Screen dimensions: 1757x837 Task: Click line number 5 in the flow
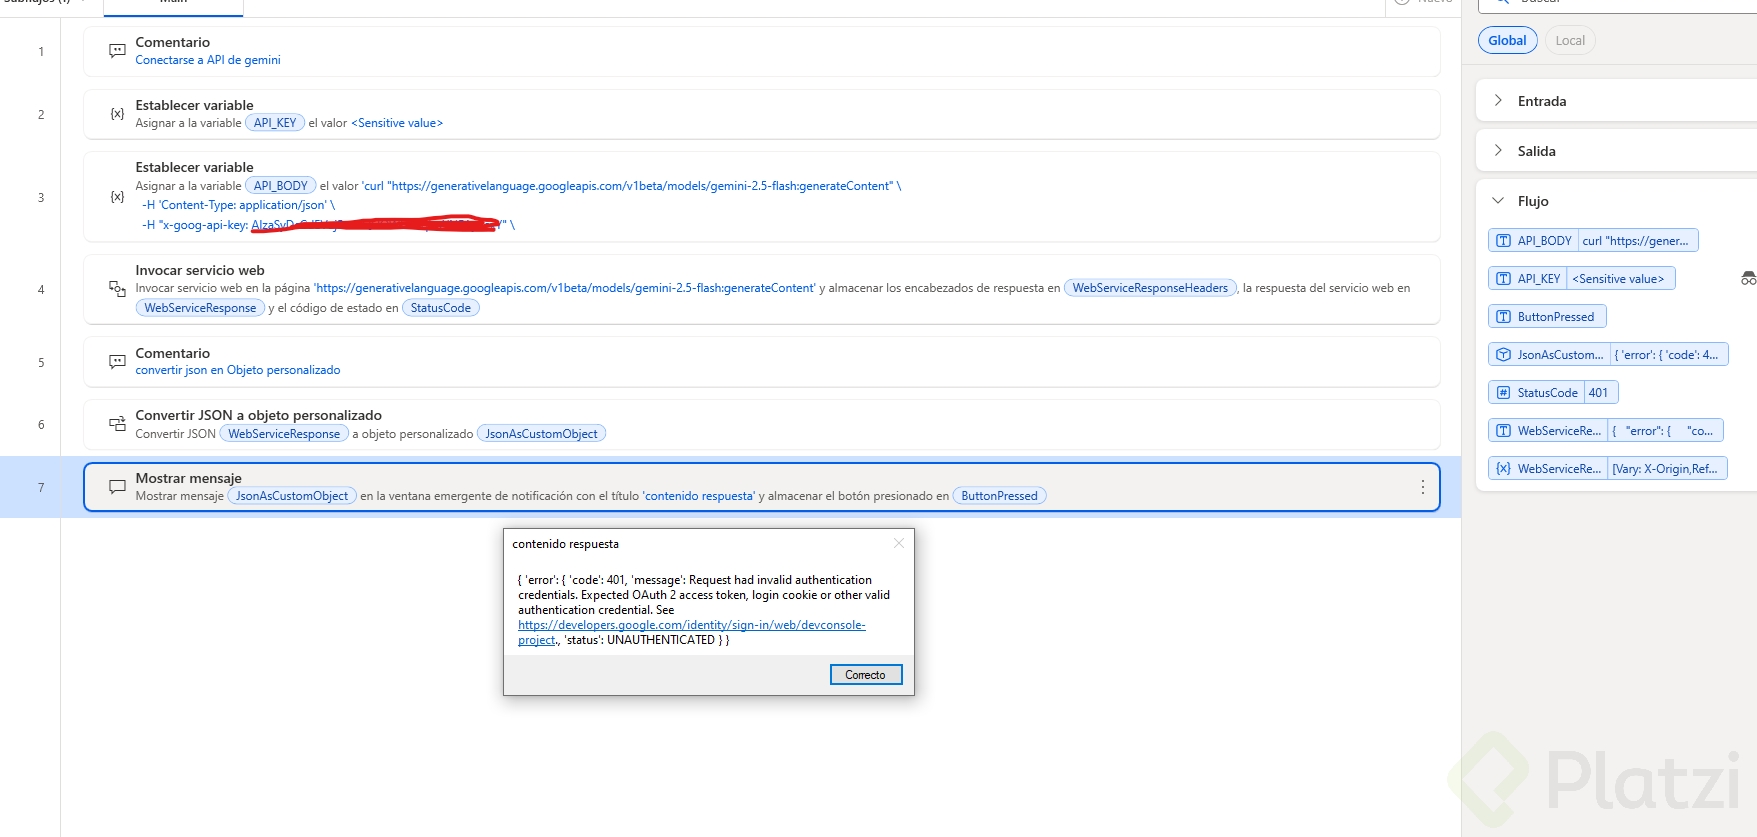click(41, 363)
